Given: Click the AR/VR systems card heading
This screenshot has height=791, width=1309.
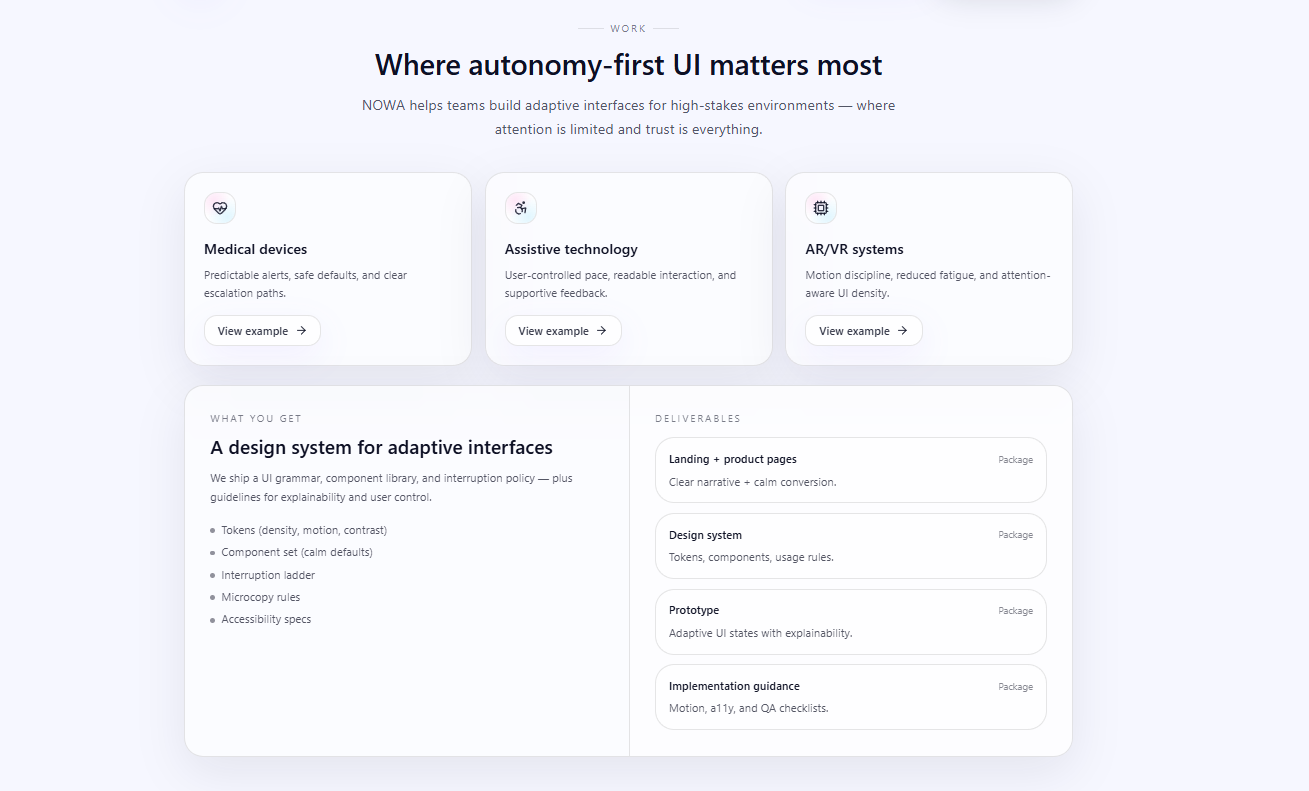Looking at the screenshot, I should (854, 250).
